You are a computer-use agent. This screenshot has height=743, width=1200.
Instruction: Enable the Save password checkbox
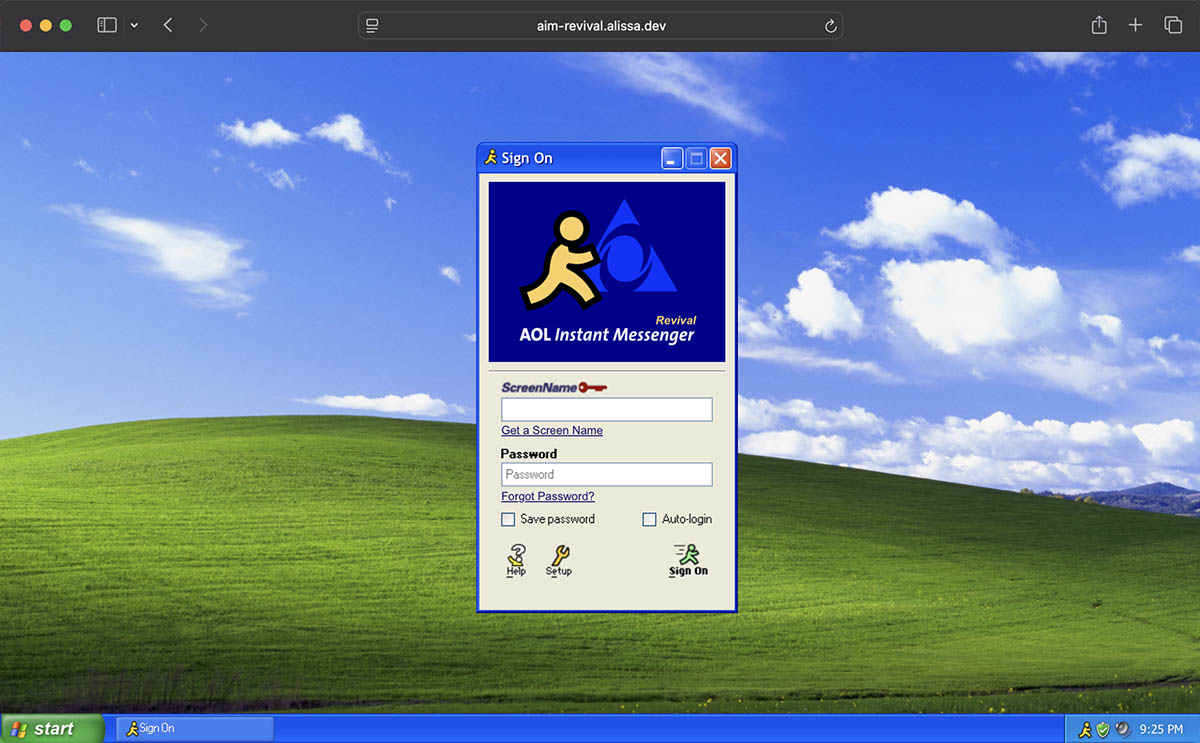(508, 519)
